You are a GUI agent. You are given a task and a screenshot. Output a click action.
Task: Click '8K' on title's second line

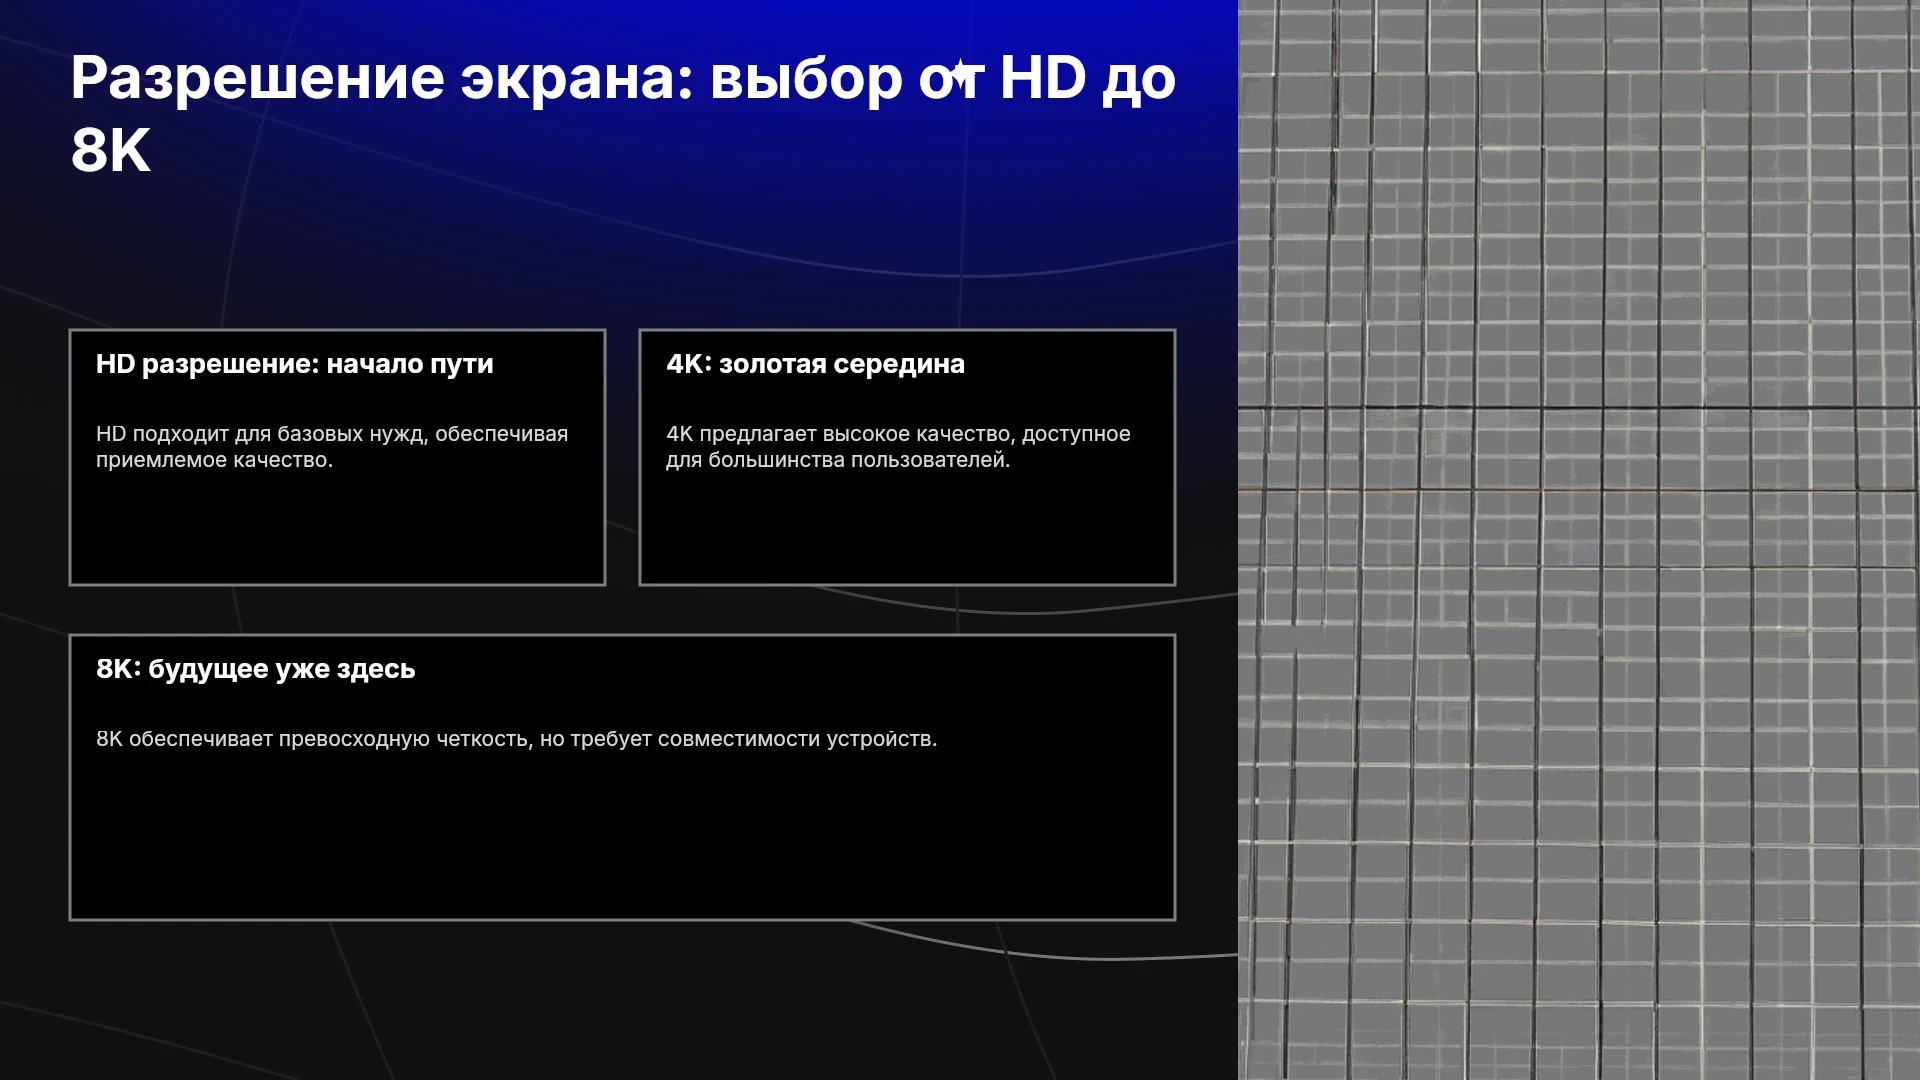point(111,151)
